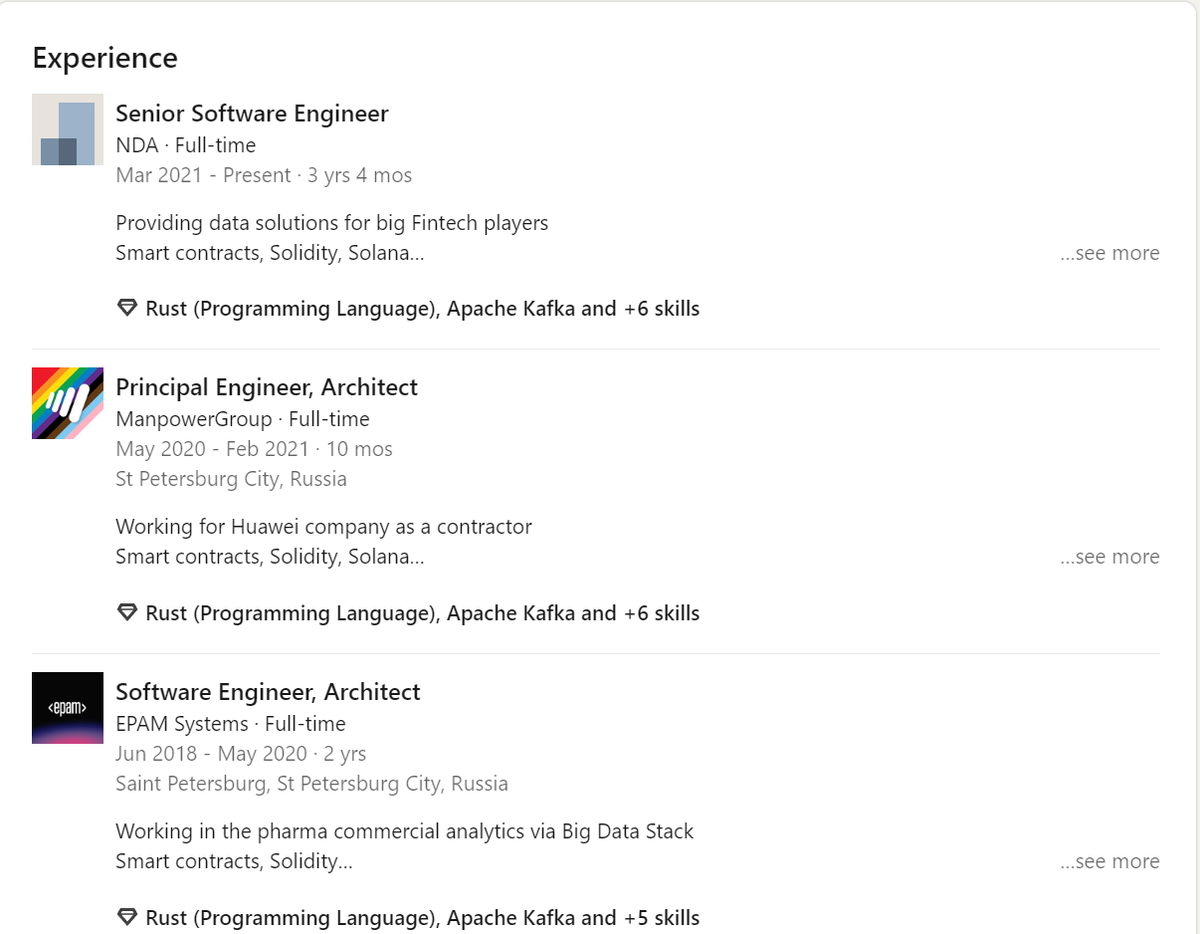Click the skills diamond icon under EPAM role
1200x934 pixels.
[x=127, y=917]
